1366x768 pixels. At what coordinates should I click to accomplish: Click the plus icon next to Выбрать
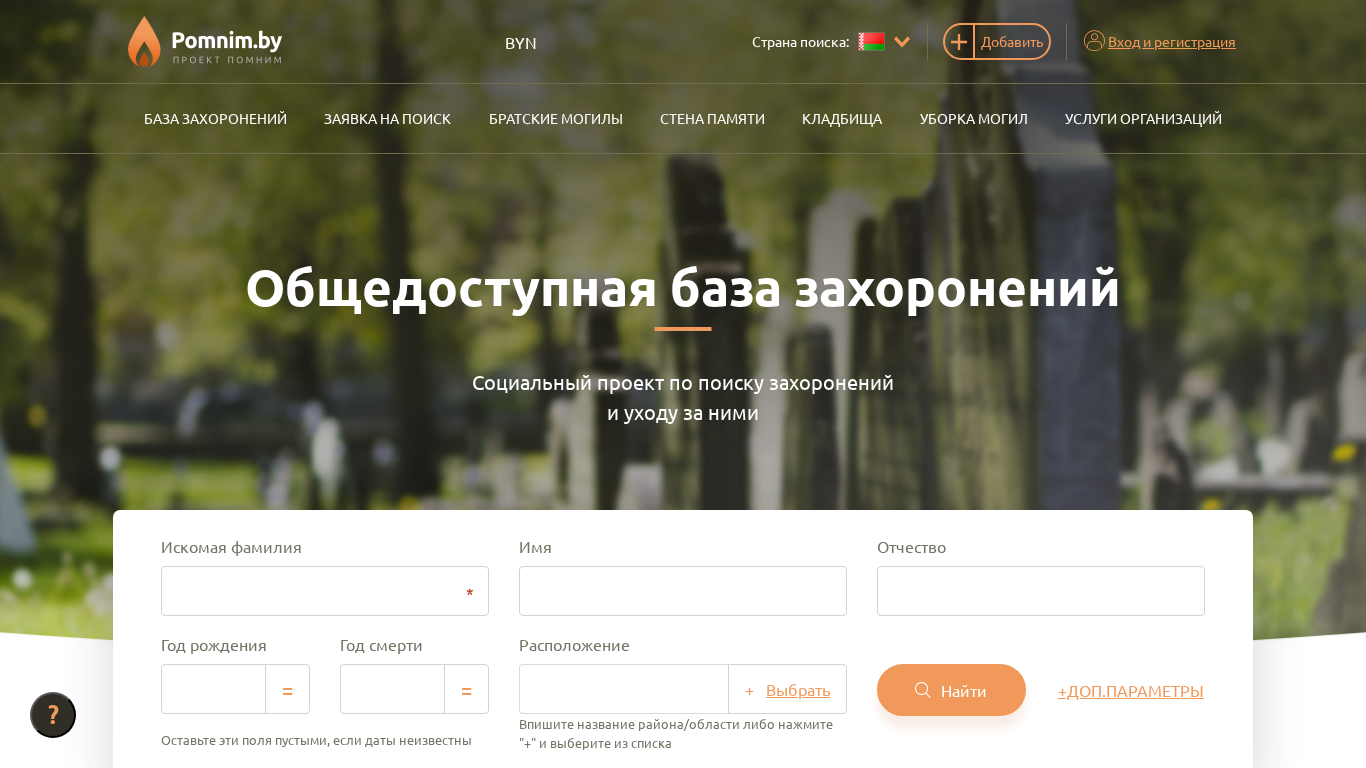click(749, 691)
